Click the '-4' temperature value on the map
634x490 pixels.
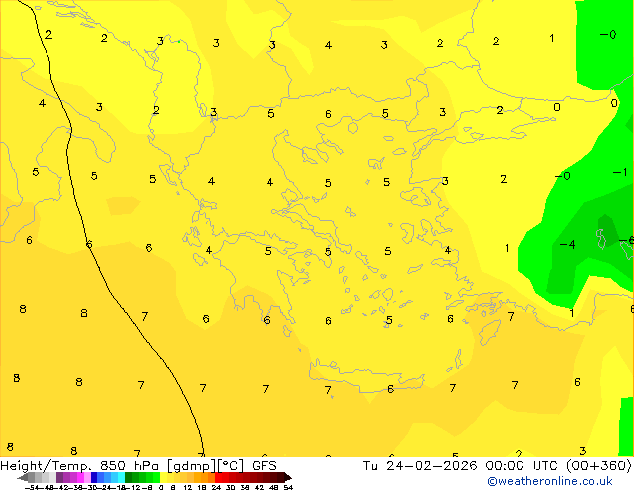[567, 245]
